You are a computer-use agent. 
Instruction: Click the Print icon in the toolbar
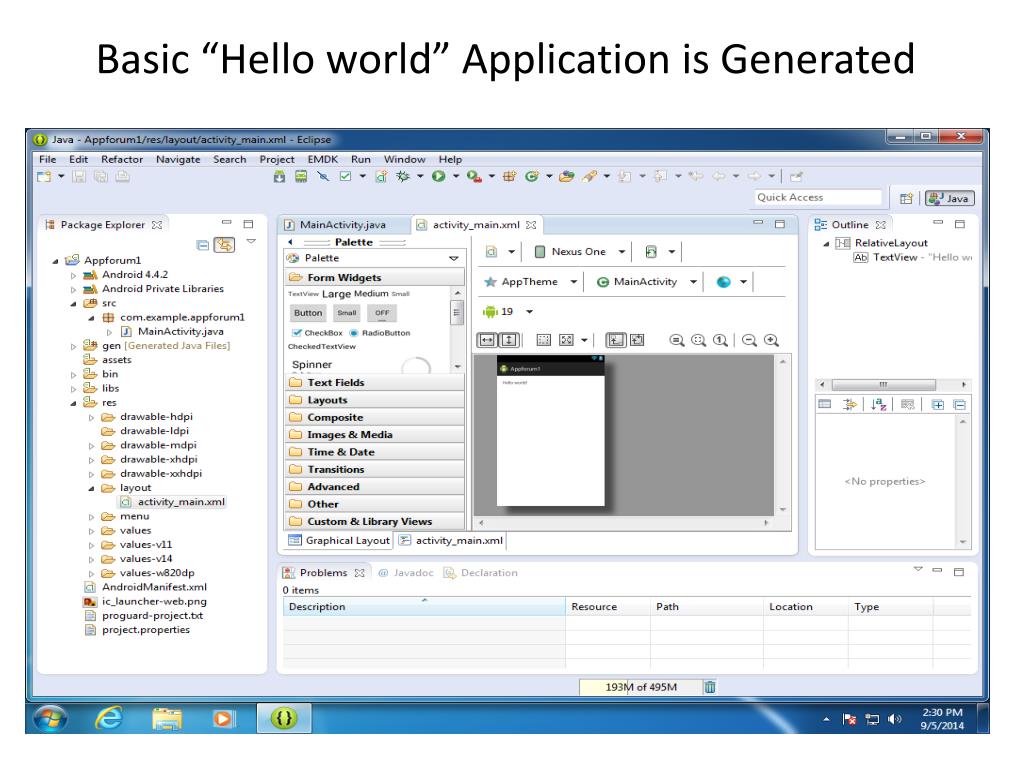pyautogui.click(x=122, y=176)
